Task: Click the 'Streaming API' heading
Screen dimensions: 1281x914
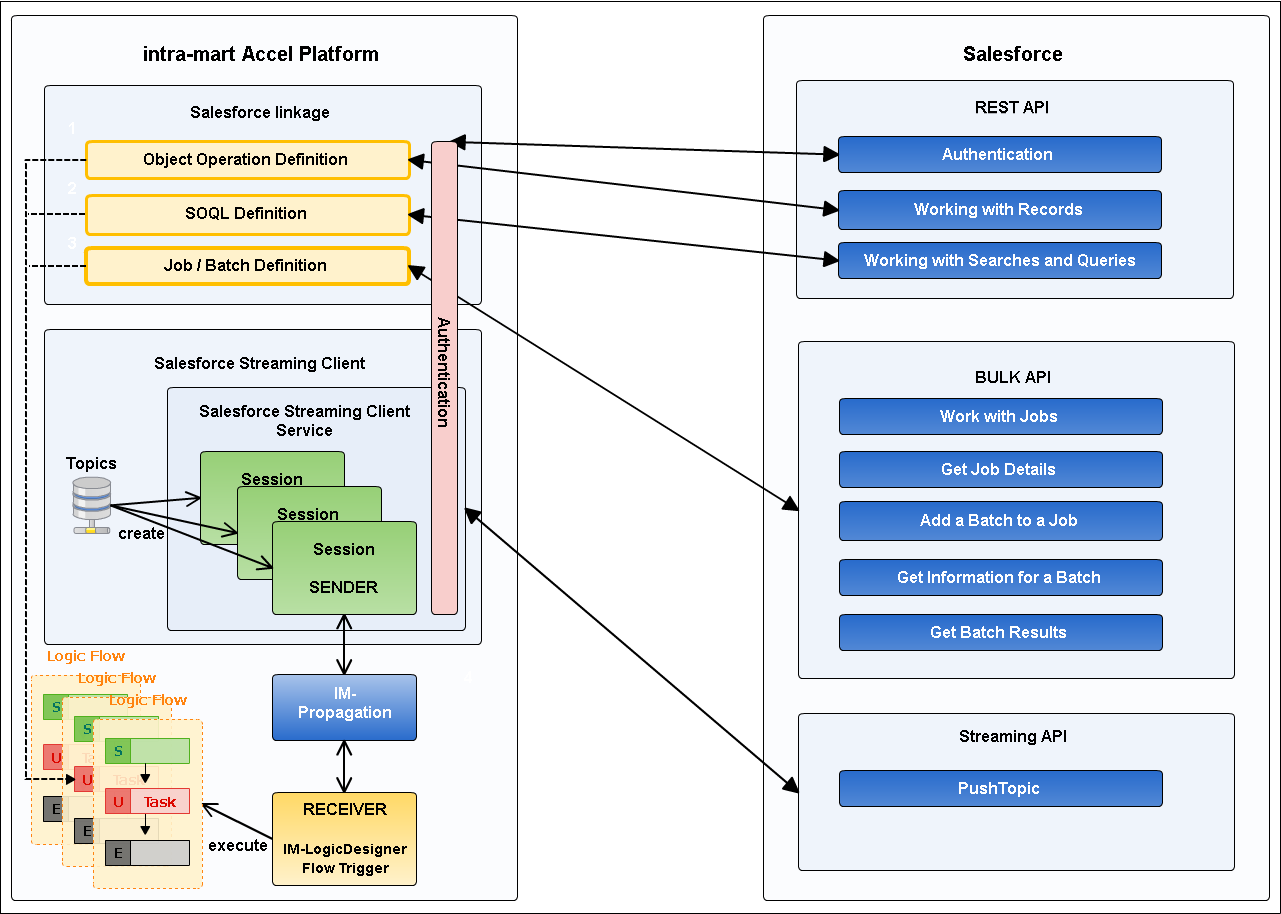Action: [1013, 736]
